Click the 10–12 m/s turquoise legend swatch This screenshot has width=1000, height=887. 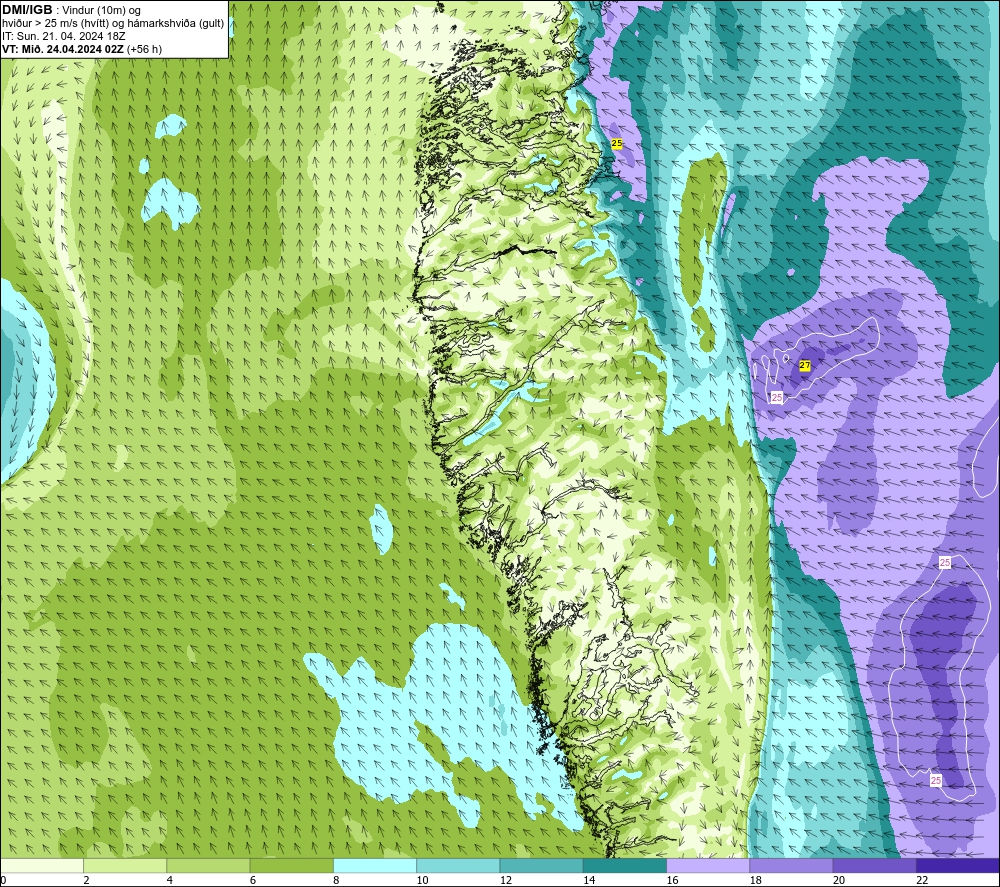click(458, 865)
